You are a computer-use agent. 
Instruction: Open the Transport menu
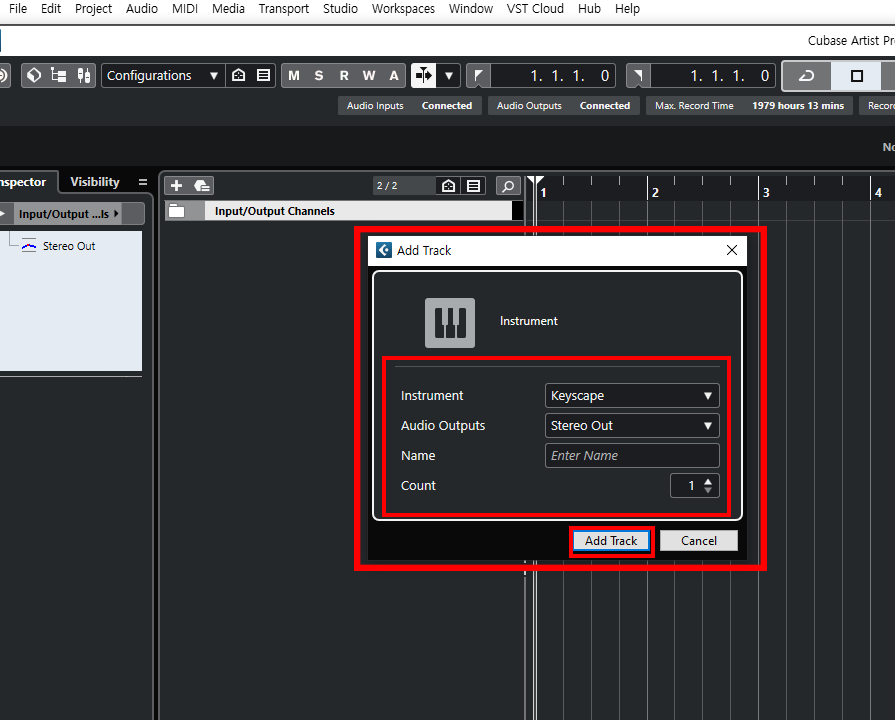284,9
